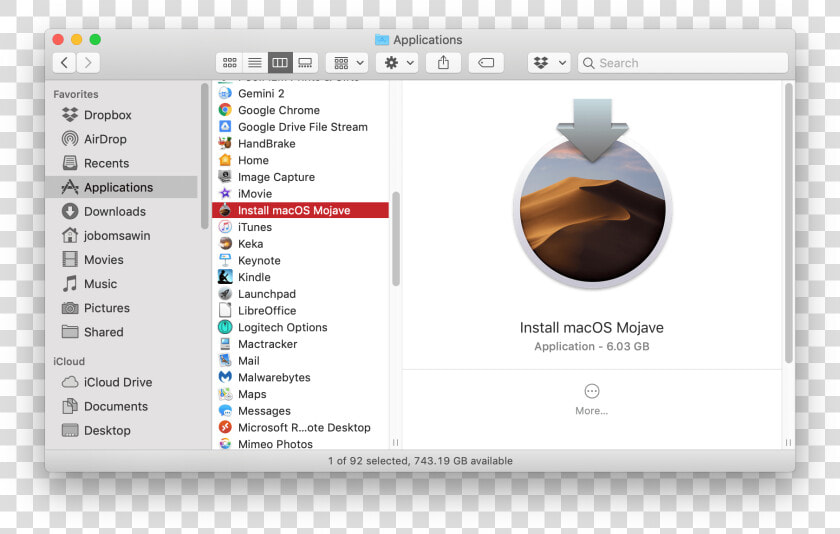Click the Favorites sidebar heading
The height and width of the screenshot is (534, 840).
(76, 94)
